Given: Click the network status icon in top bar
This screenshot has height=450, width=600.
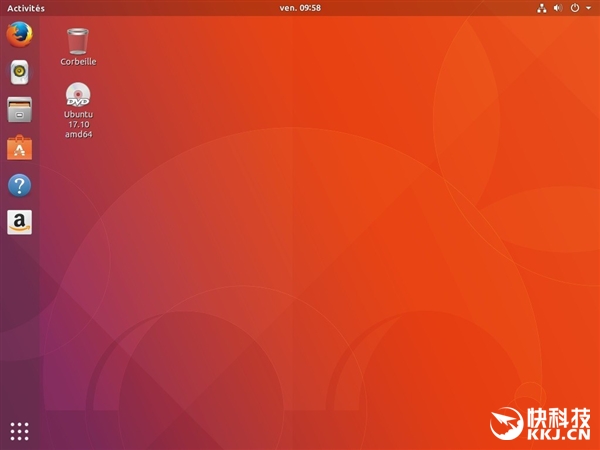Looking at the screenshot, I should click(541, 8).
